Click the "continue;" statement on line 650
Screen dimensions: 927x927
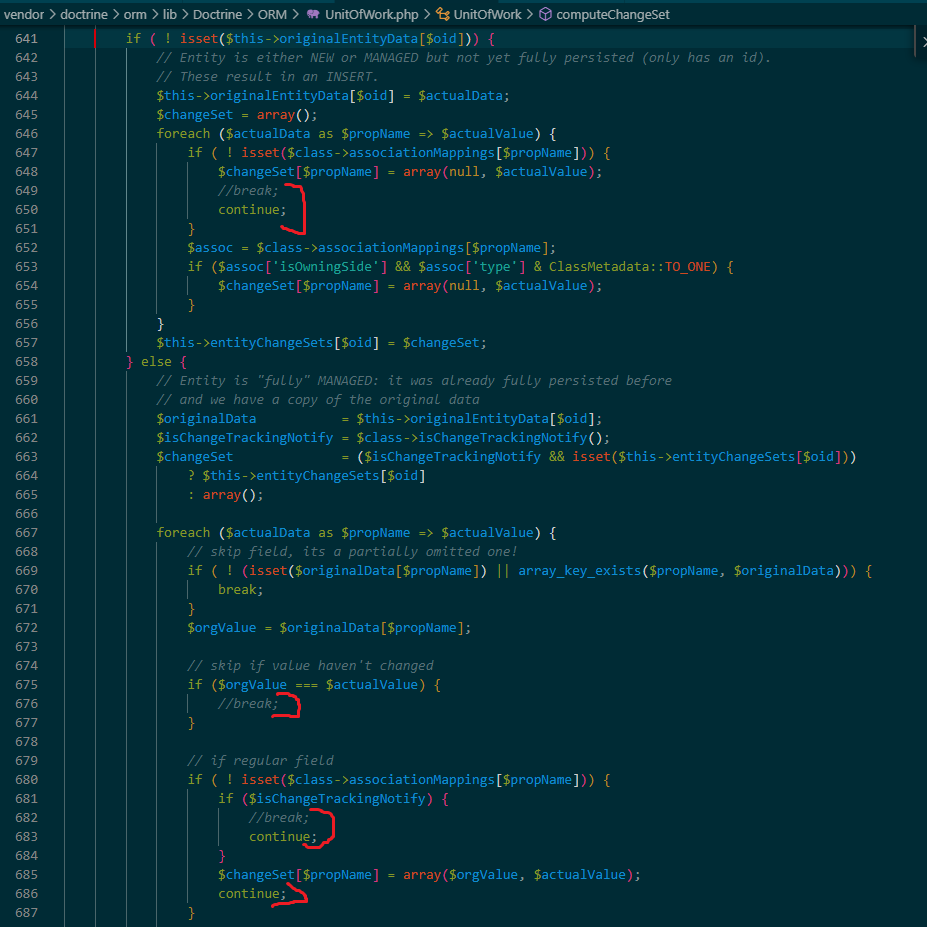(x=252, y=209)
